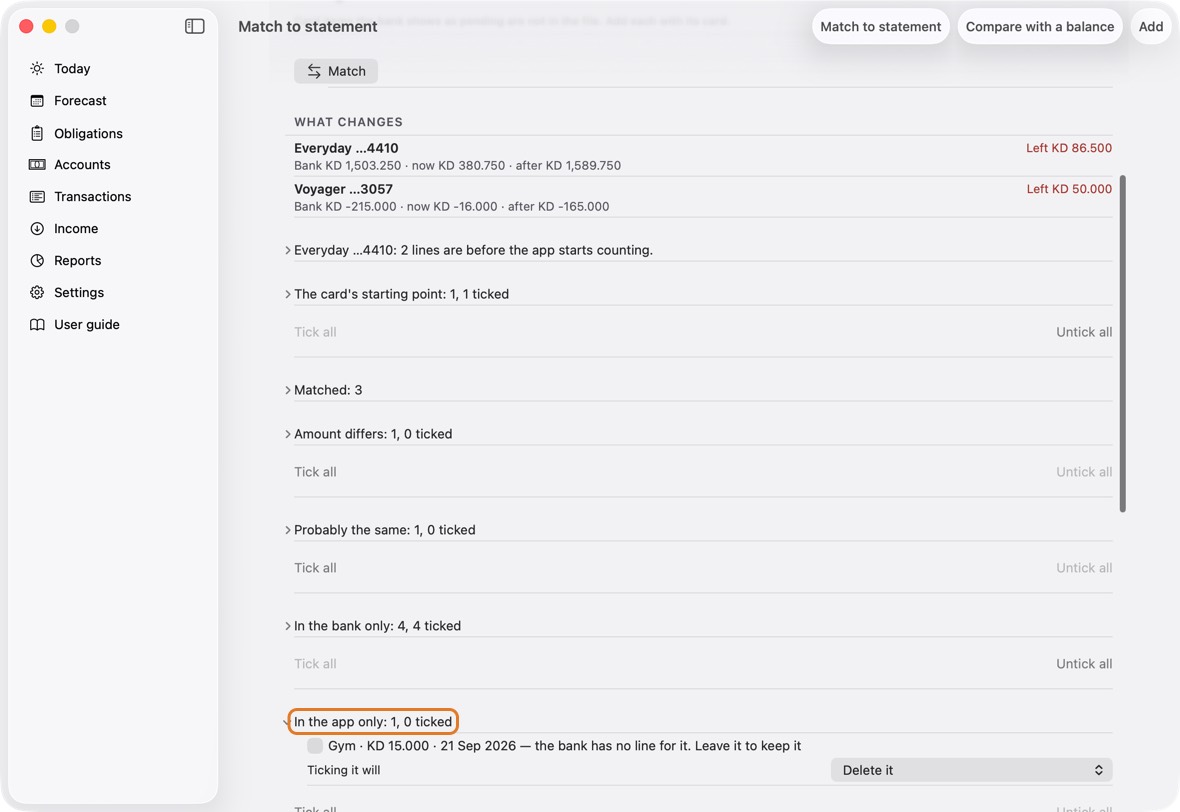
Task: Click the 'Bank KD 1,503.250' balance line
Action: pyautogui.click(x=458, y=166)
